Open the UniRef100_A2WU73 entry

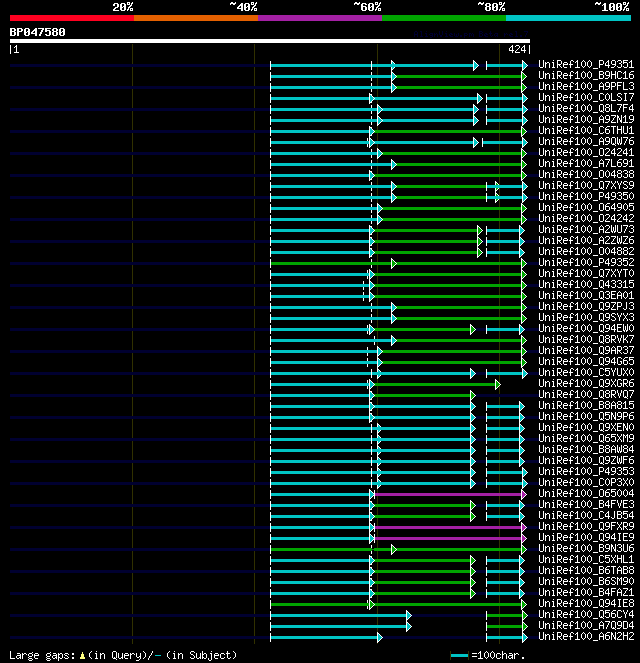[586, 229]
